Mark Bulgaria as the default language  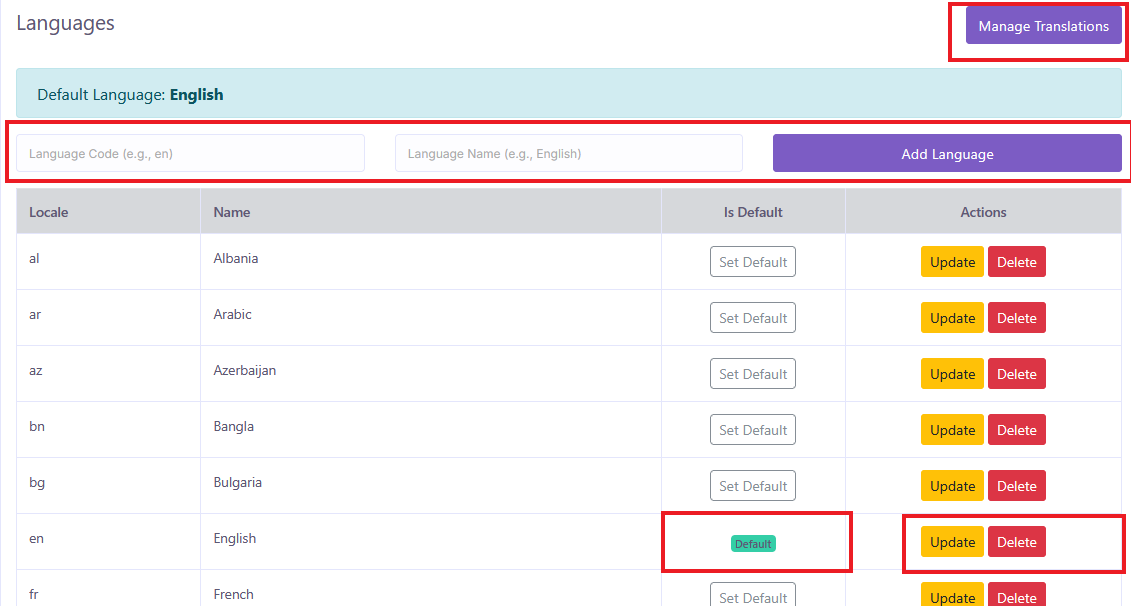coord(753,486)
